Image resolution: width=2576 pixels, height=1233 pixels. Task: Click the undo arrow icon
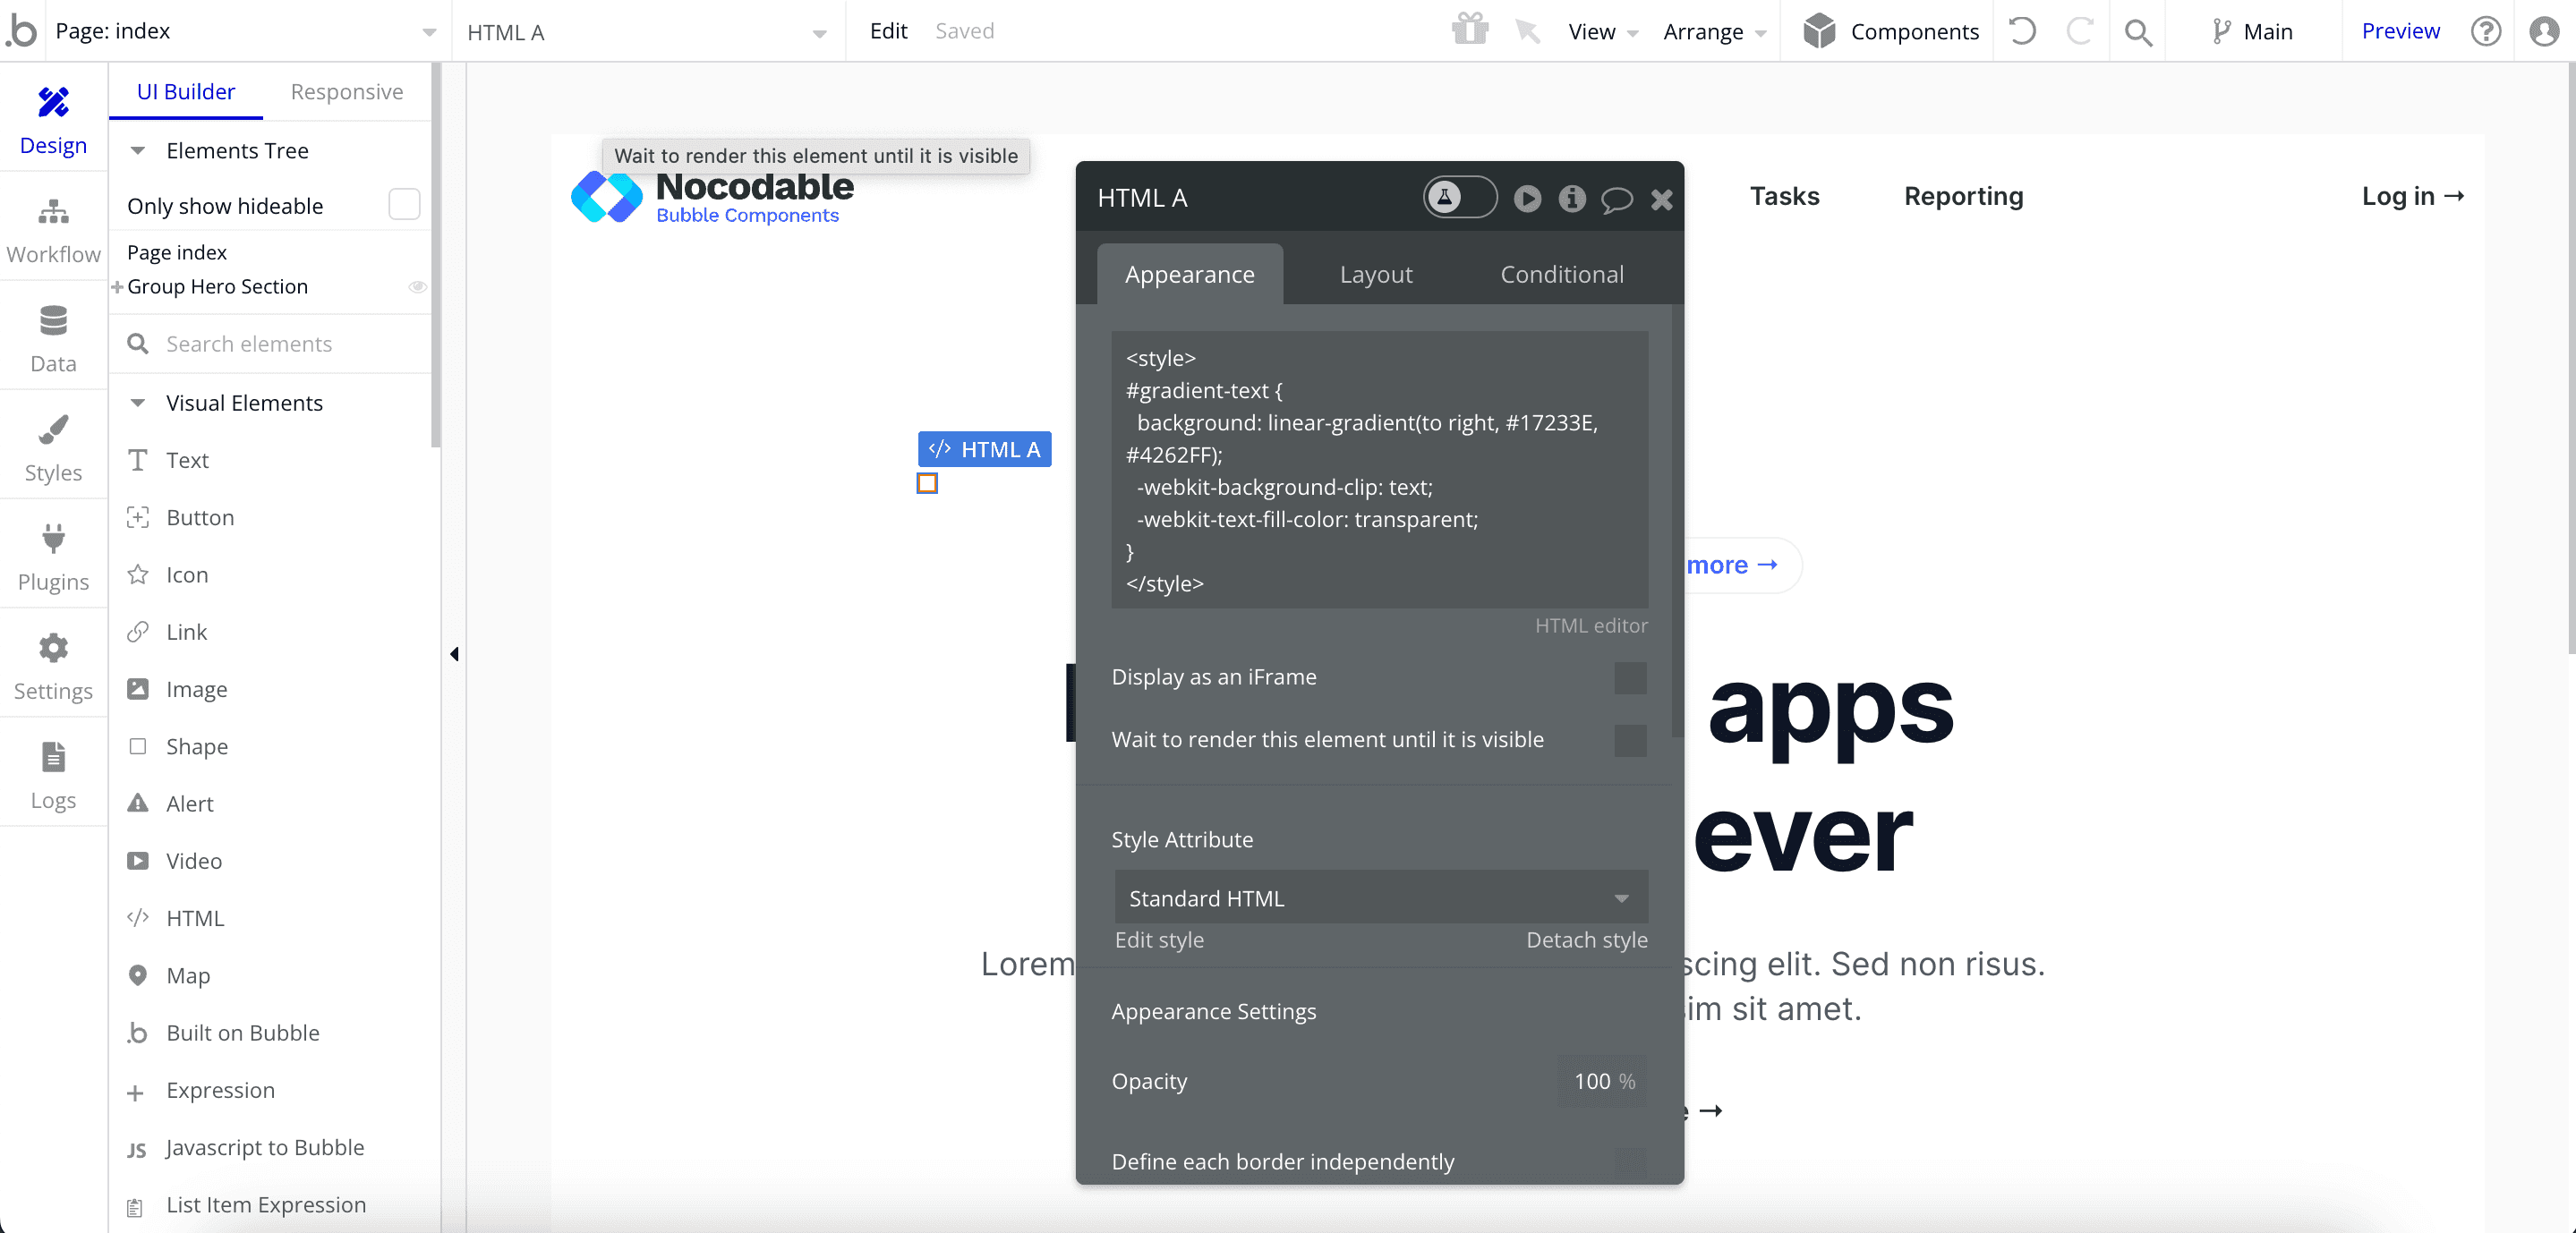point(2022,31)
